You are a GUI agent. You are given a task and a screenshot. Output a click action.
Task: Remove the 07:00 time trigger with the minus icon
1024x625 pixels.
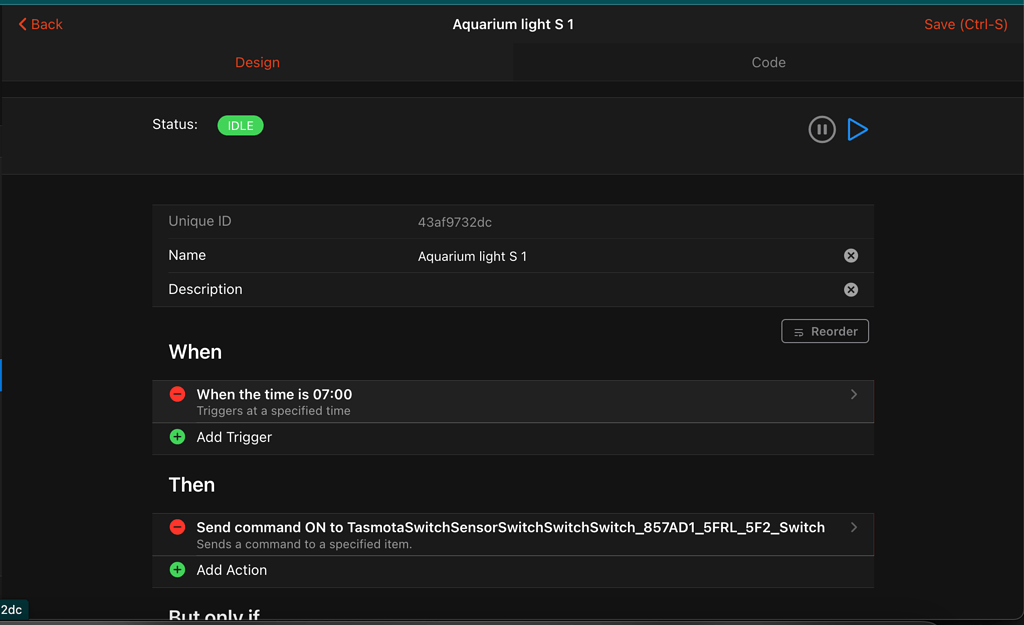[177, 394]
